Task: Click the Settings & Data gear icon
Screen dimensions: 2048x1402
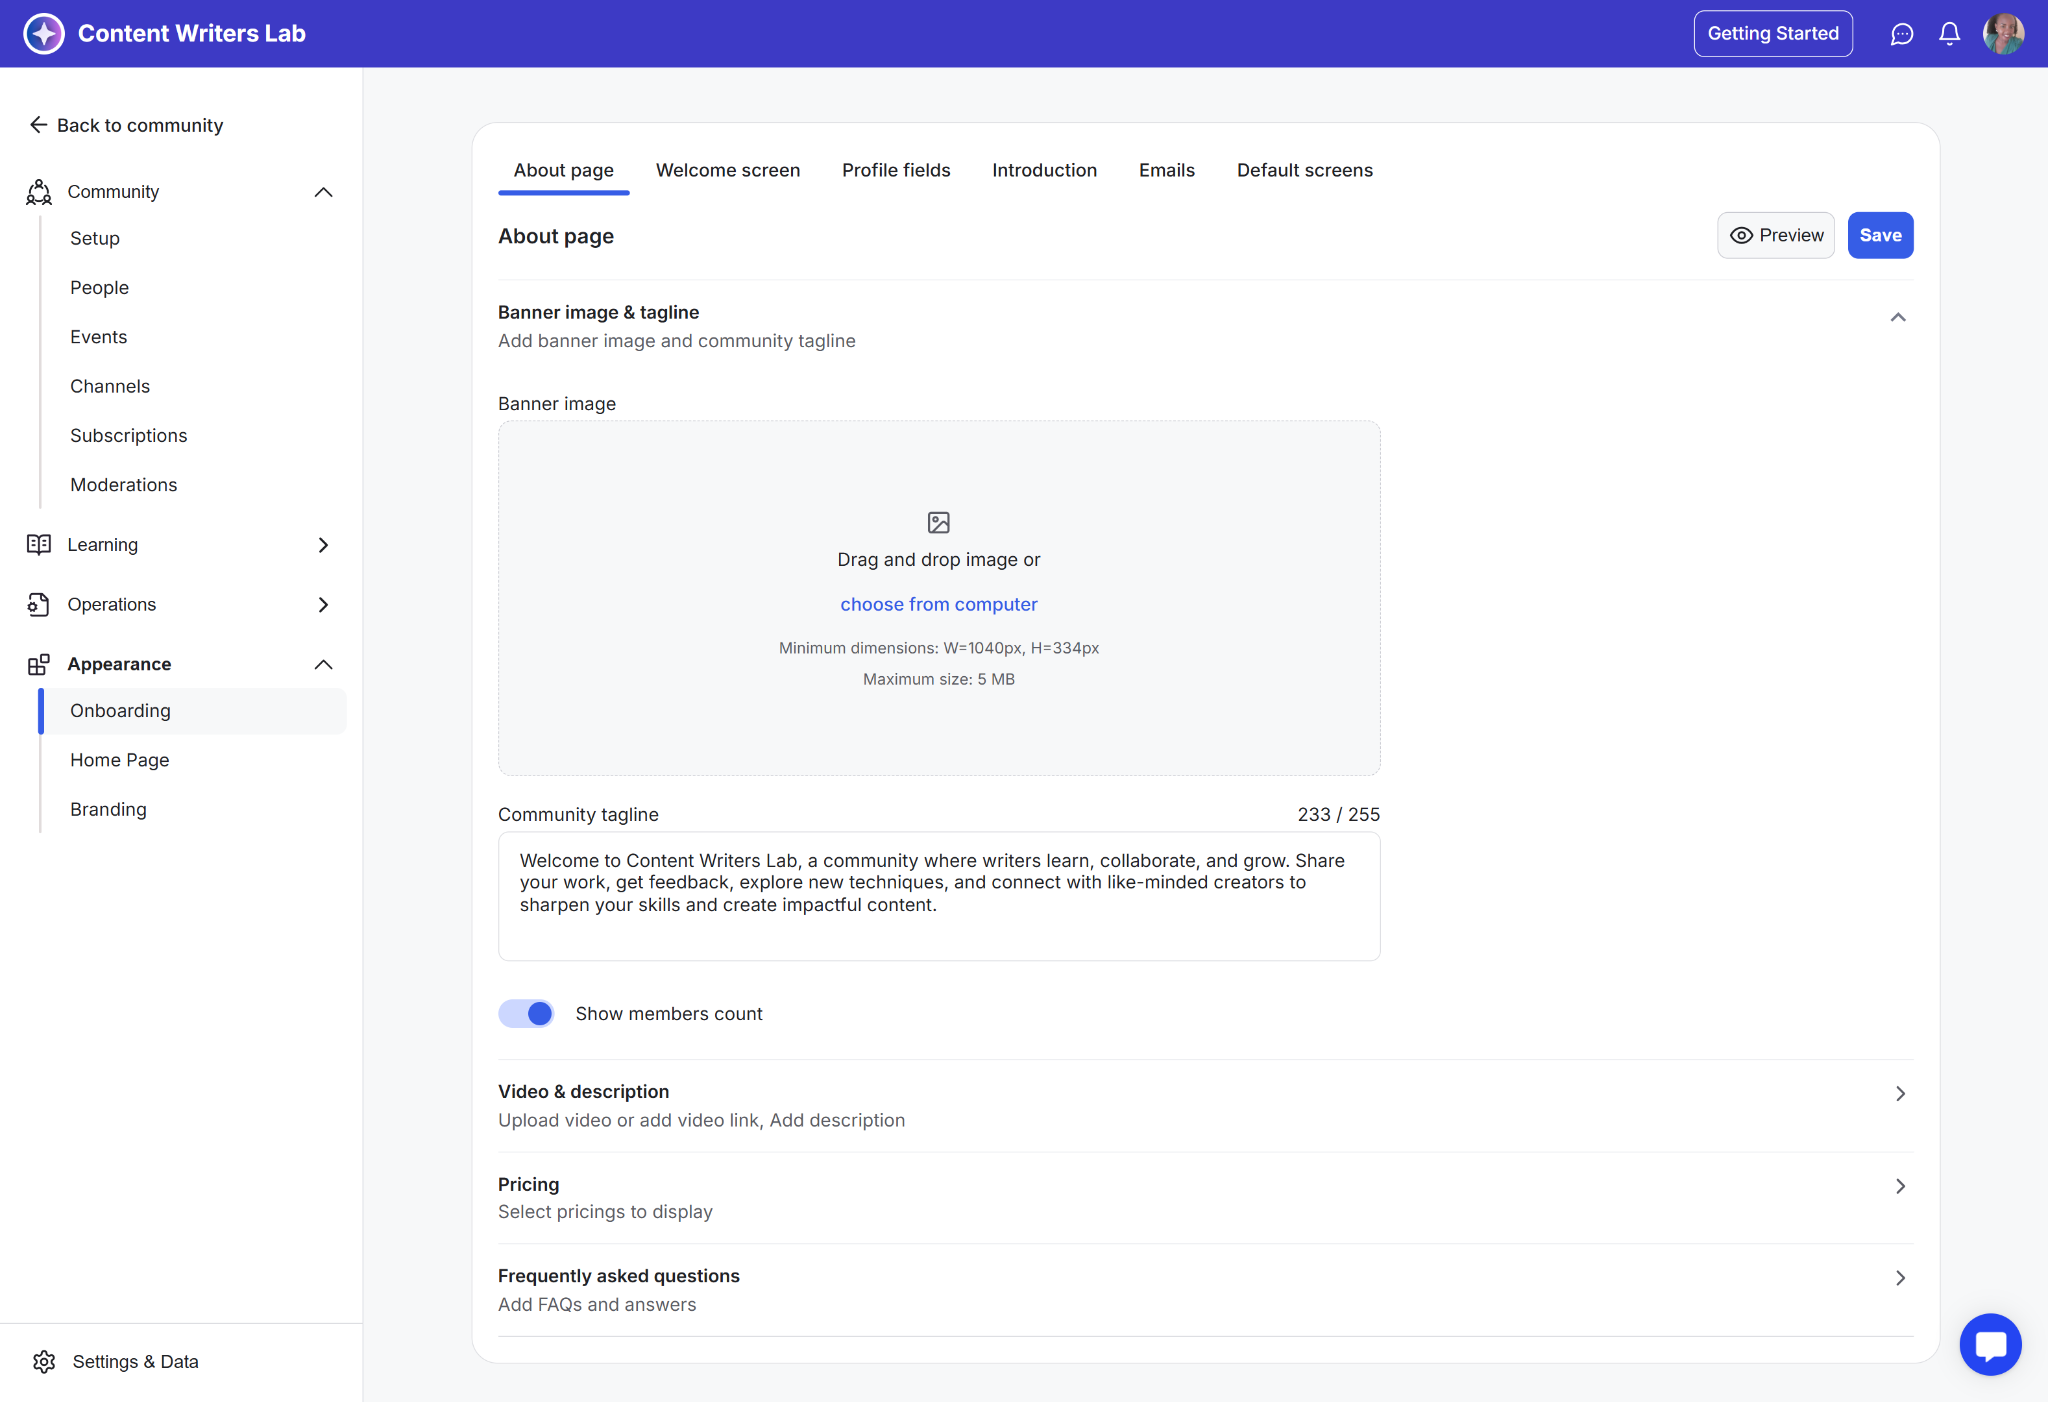Action: click(44, 1361)
